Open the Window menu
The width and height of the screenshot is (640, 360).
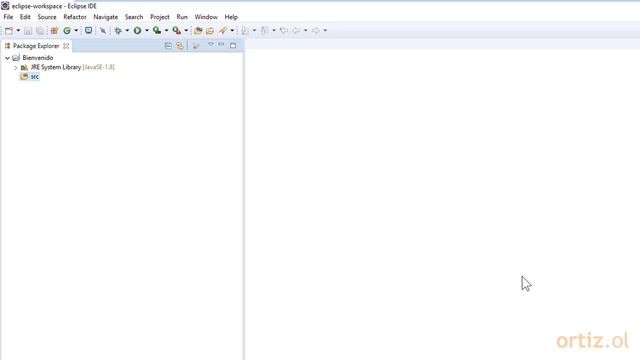click(206, 17)
